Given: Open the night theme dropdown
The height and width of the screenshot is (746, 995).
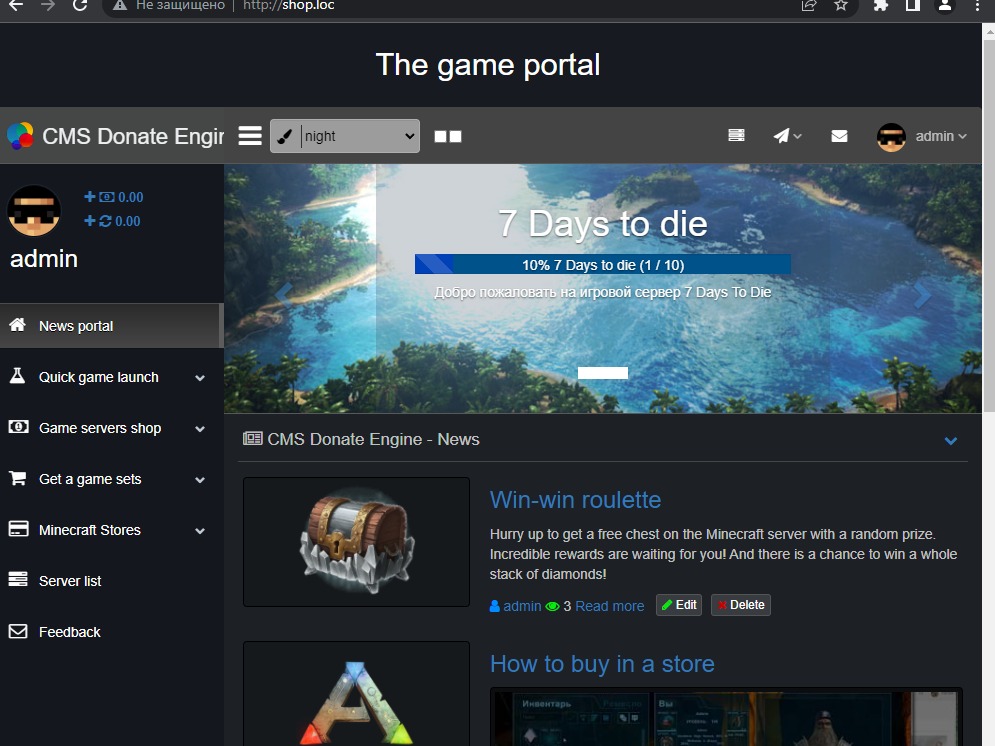Looking at the screenshot, I should pos(345,136).
